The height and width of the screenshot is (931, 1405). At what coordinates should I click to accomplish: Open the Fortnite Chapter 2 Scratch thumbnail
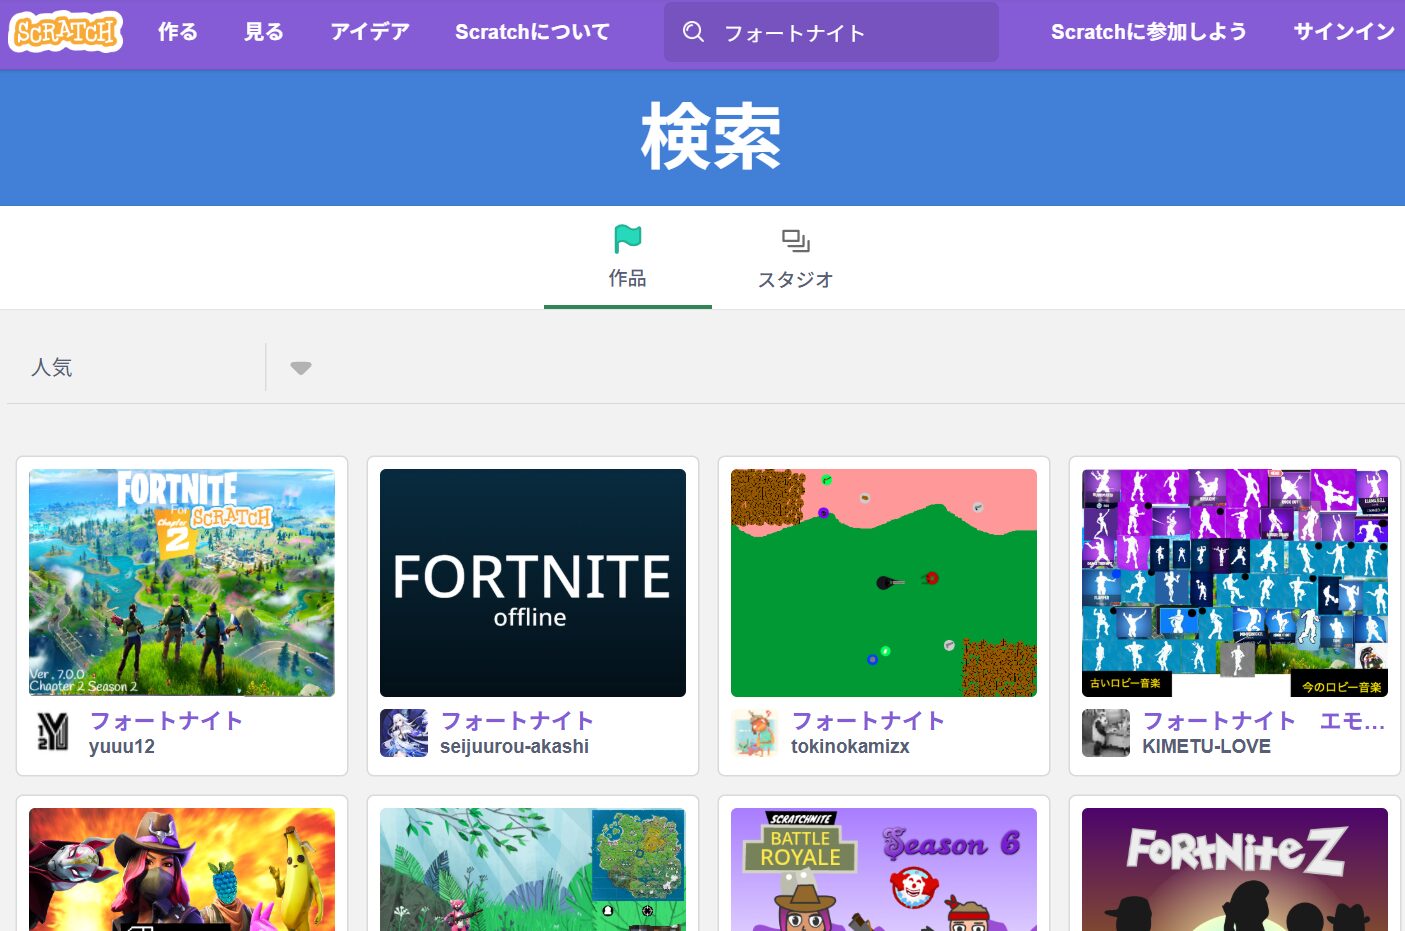[x=182, y=583]
